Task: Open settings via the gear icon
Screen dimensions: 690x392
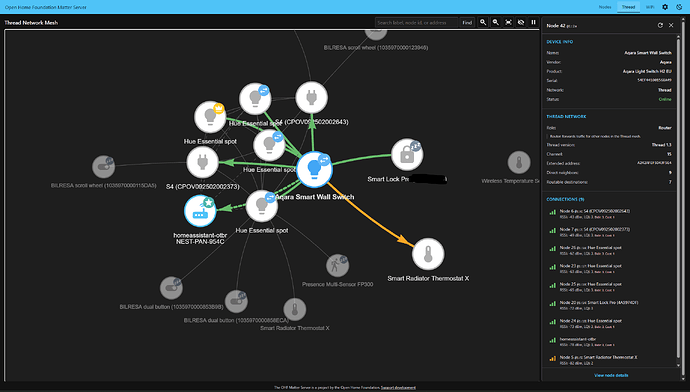Action: point(665,7)
